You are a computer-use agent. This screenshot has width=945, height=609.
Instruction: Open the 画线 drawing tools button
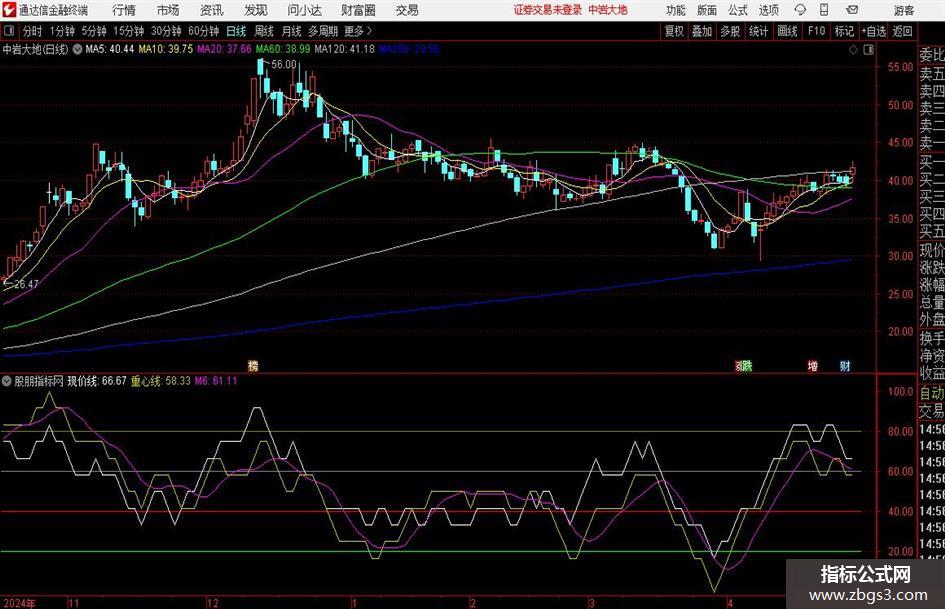(x=787, y=31)
